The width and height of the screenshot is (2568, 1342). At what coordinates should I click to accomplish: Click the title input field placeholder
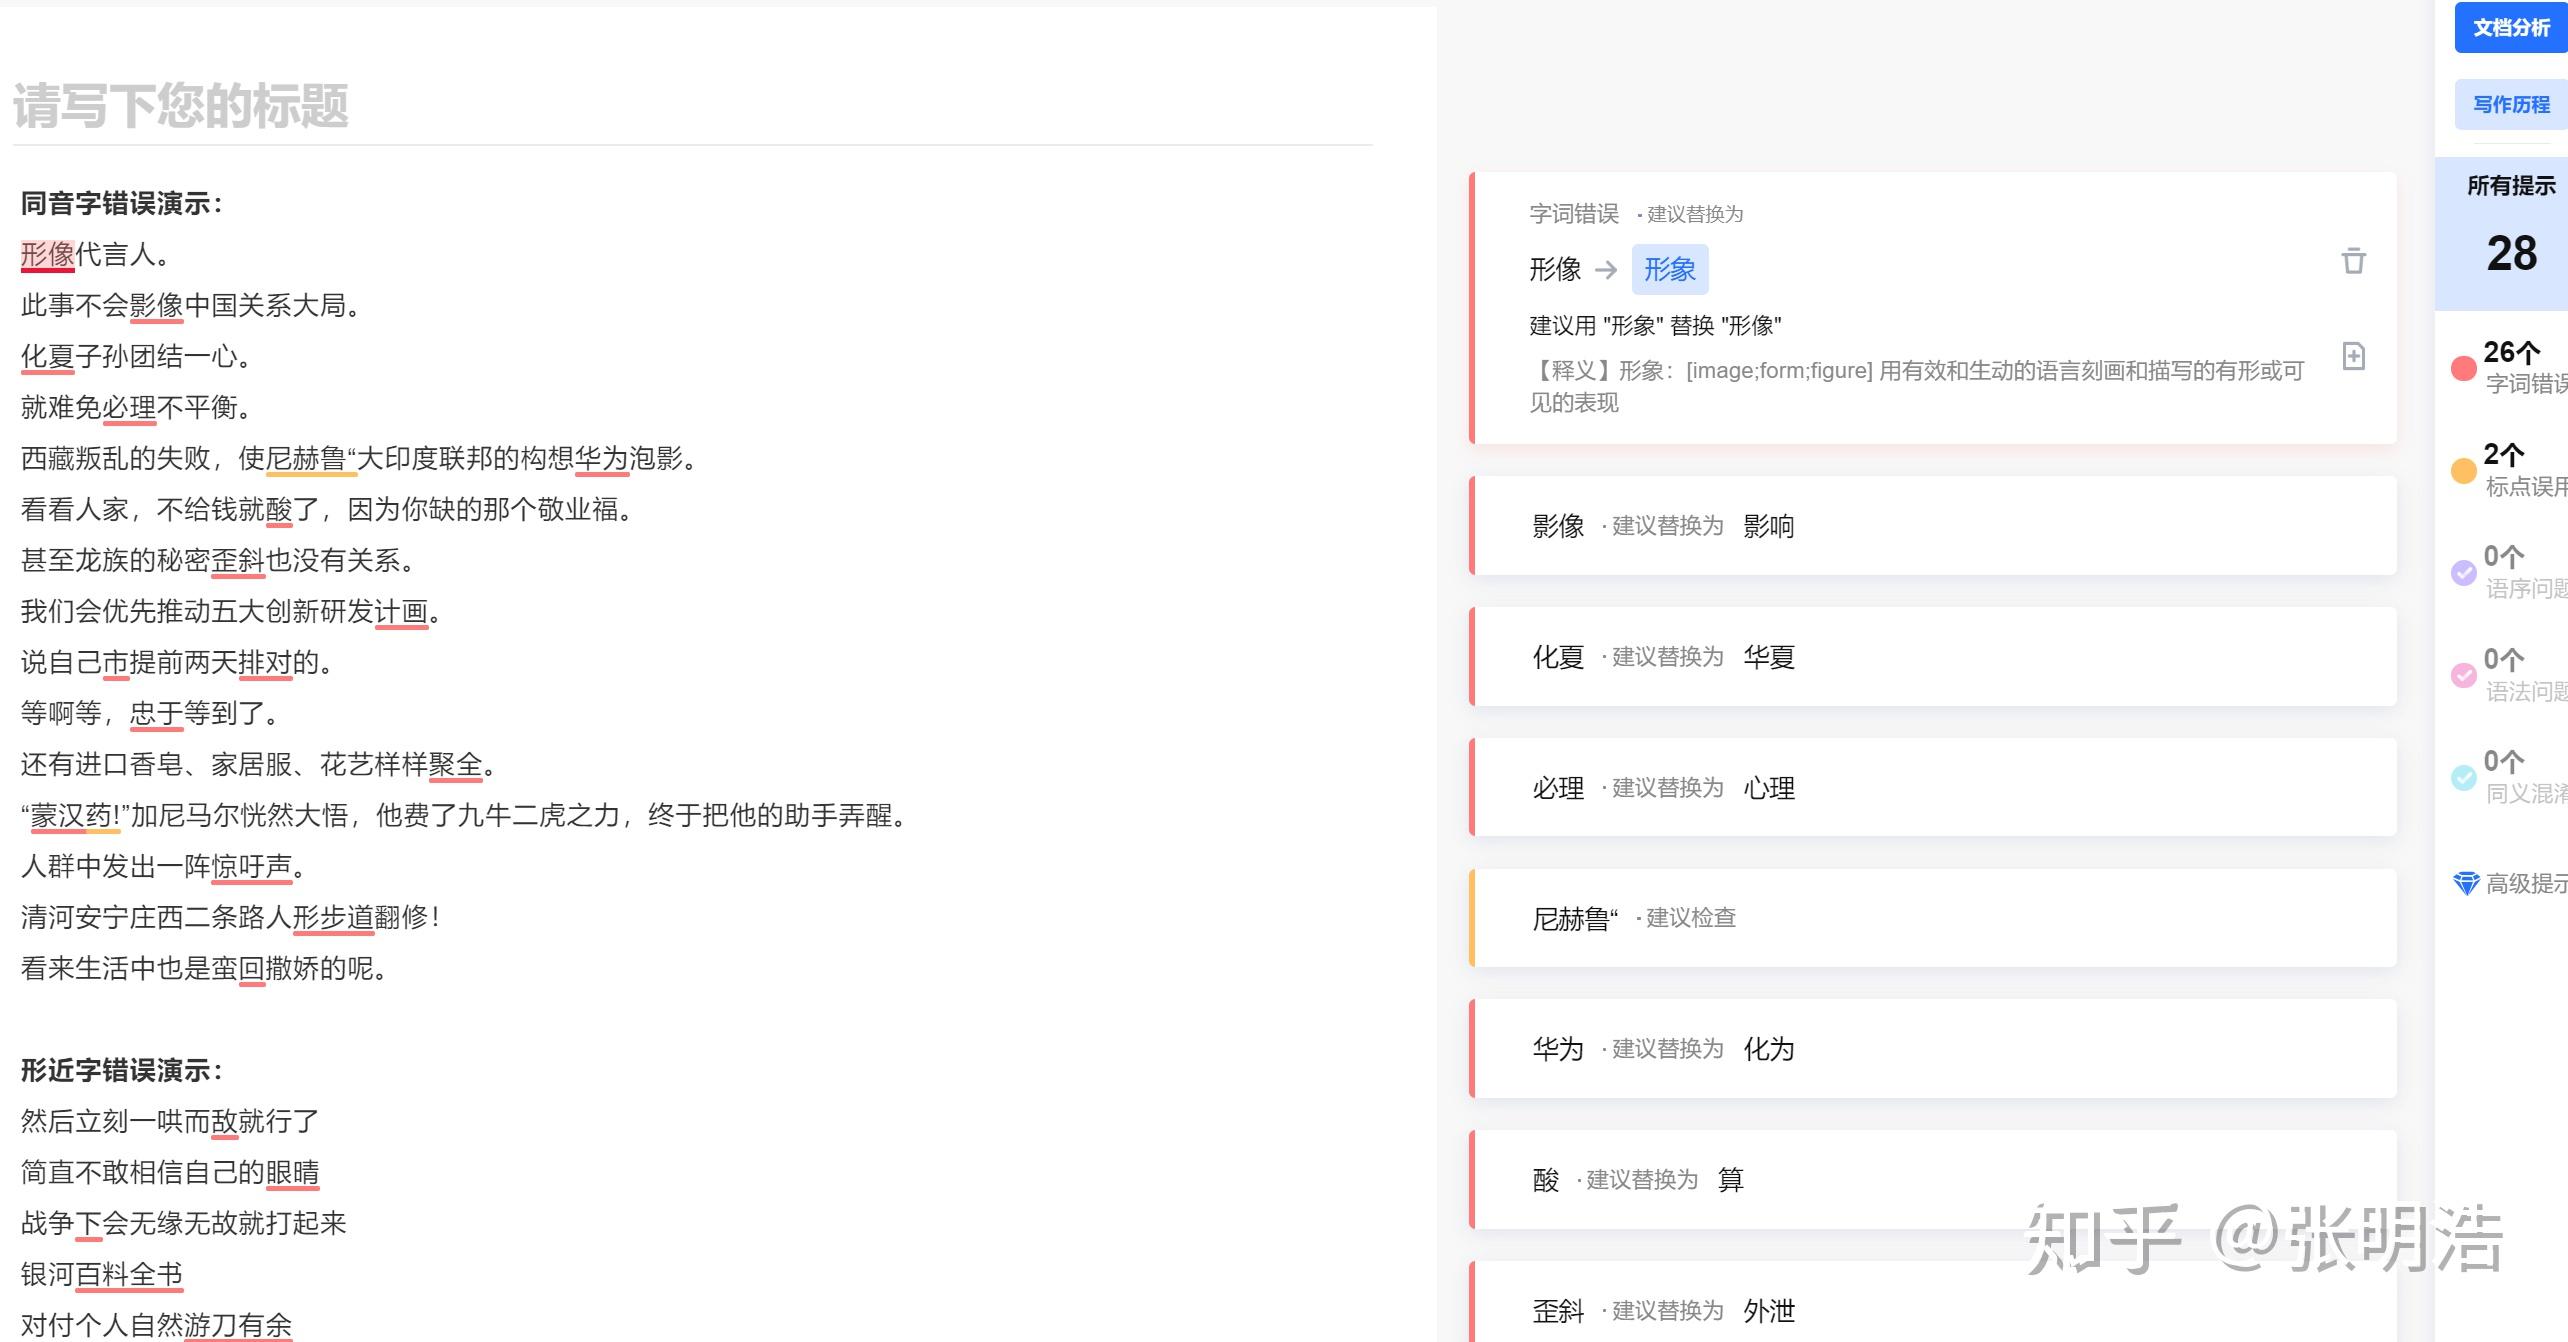pos(180,106)
